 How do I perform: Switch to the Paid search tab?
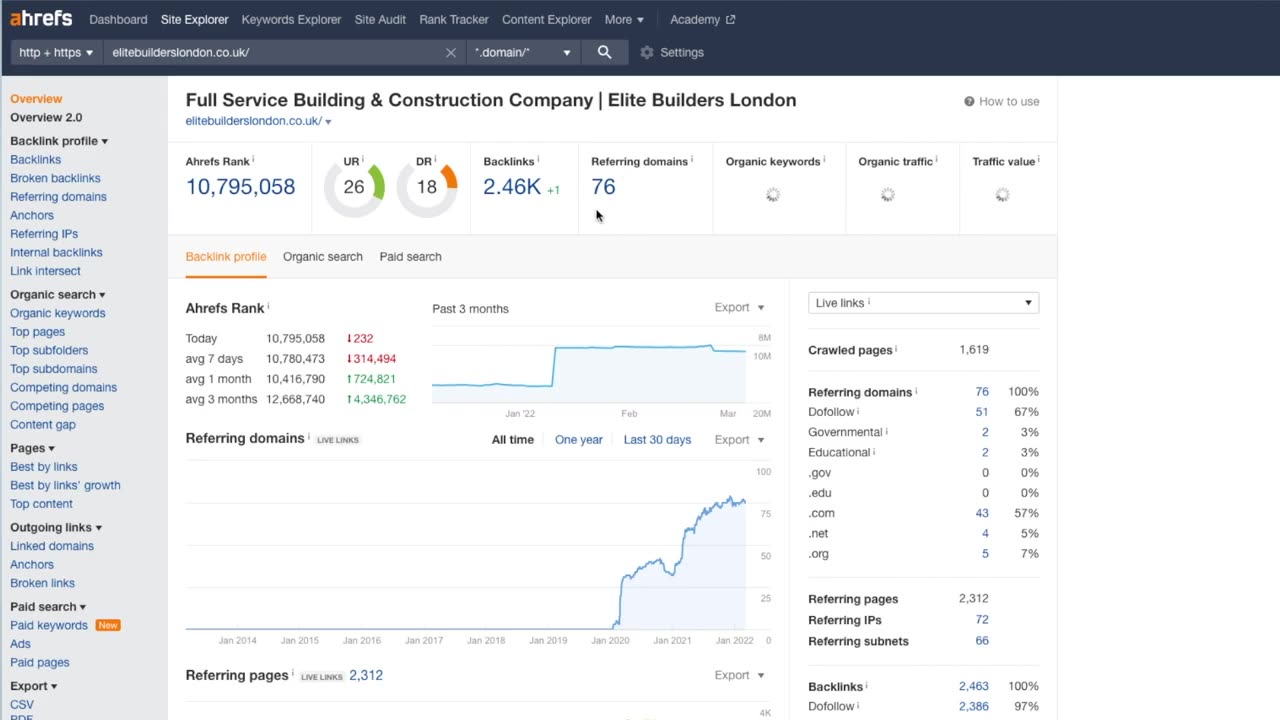(410, 257)
